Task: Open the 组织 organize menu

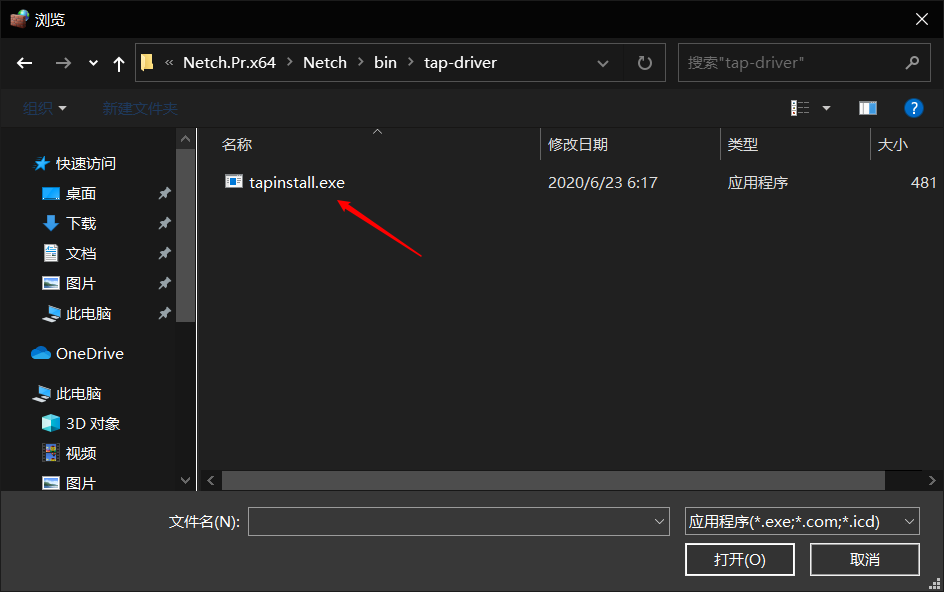Action: tap(45, 108)
